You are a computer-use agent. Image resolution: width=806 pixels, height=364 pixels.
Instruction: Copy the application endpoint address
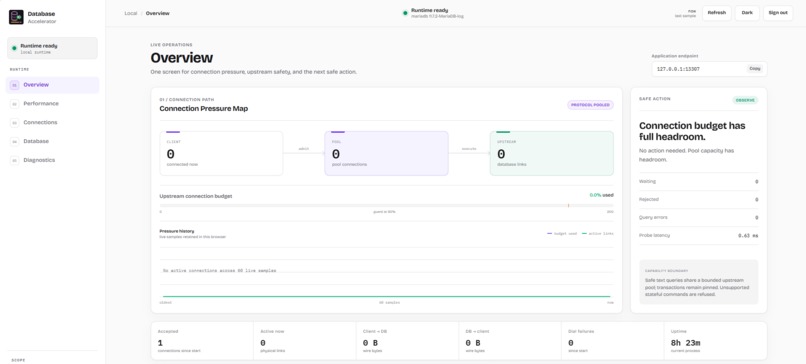(x=755, y=68)
